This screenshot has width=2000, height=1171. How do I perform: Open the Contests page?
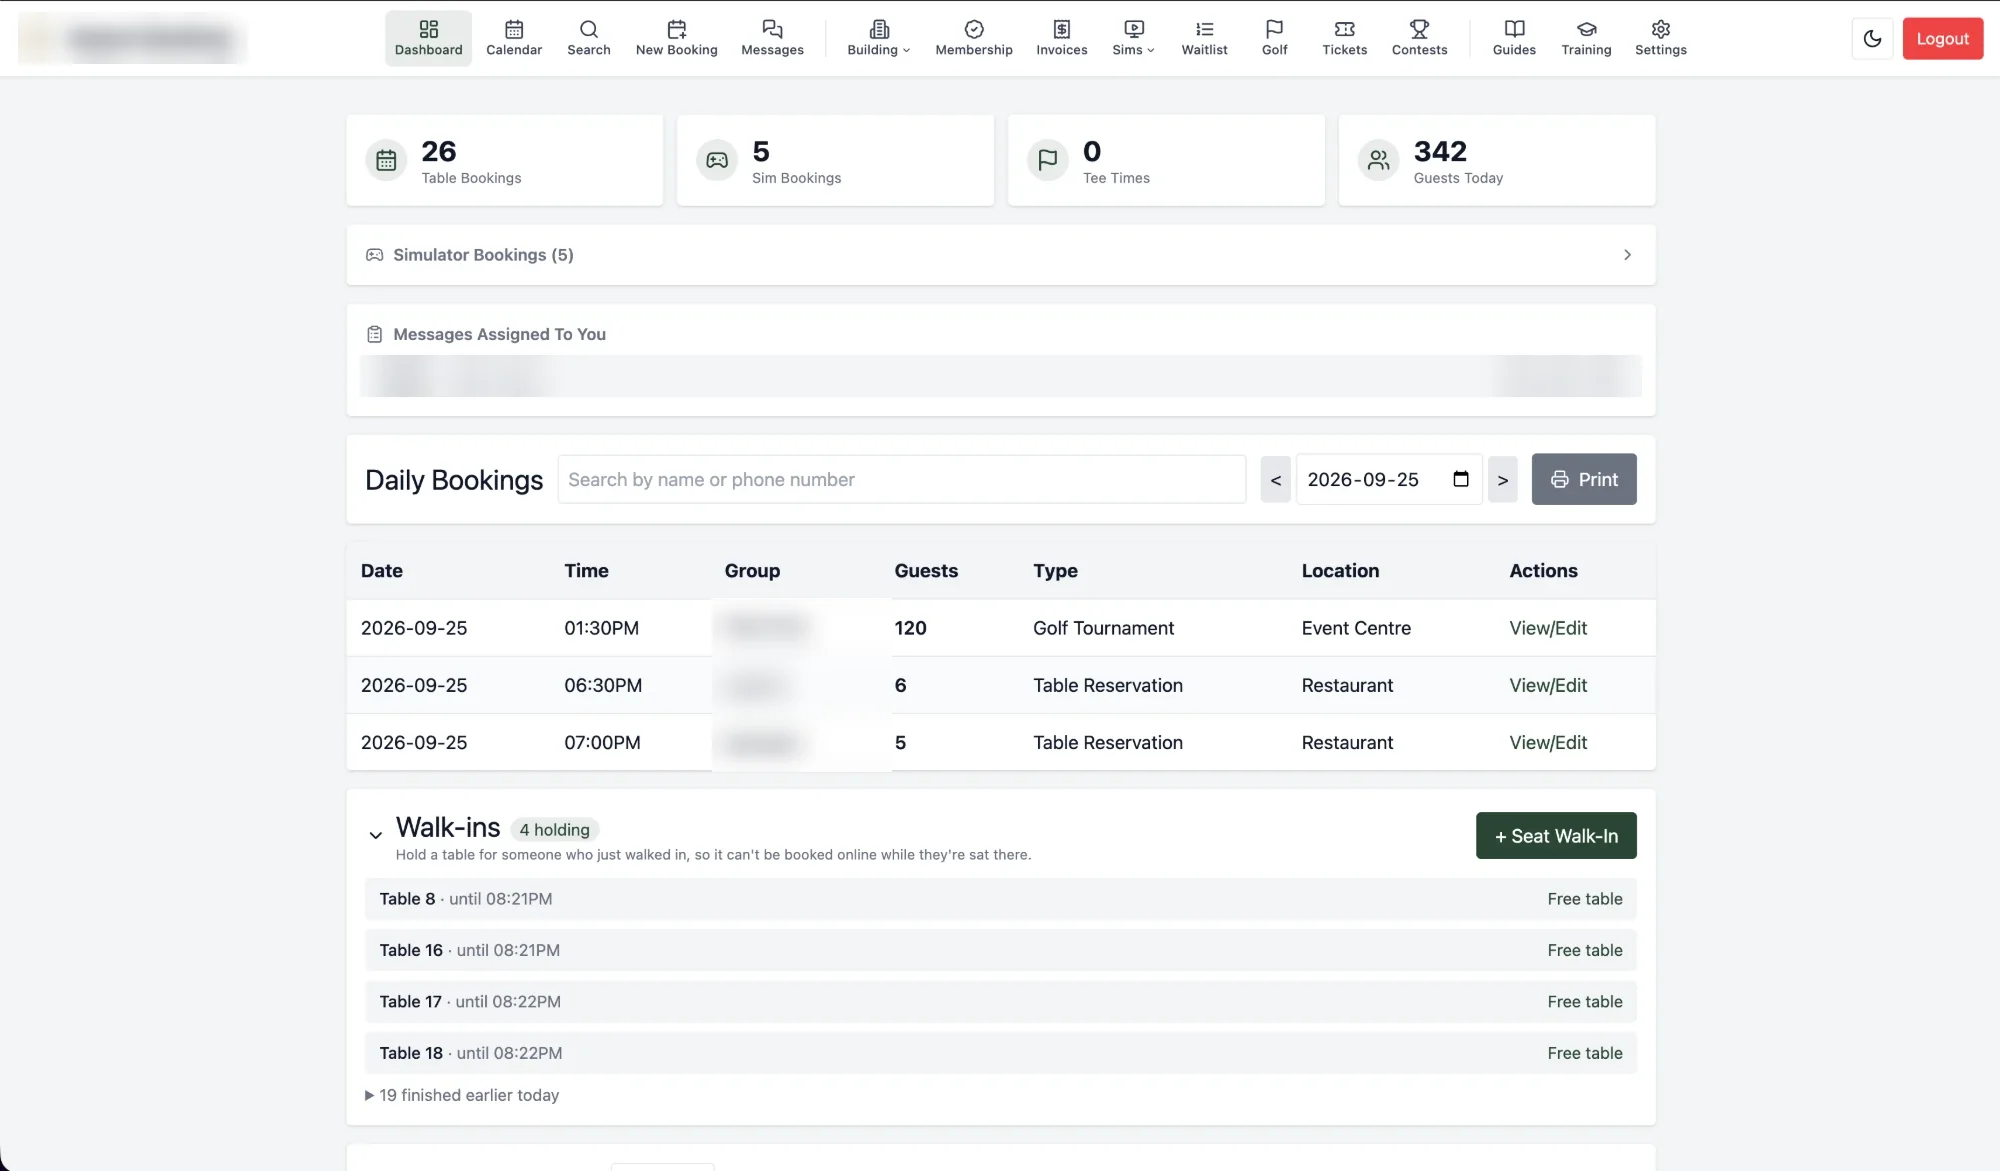click(1419, 39)
